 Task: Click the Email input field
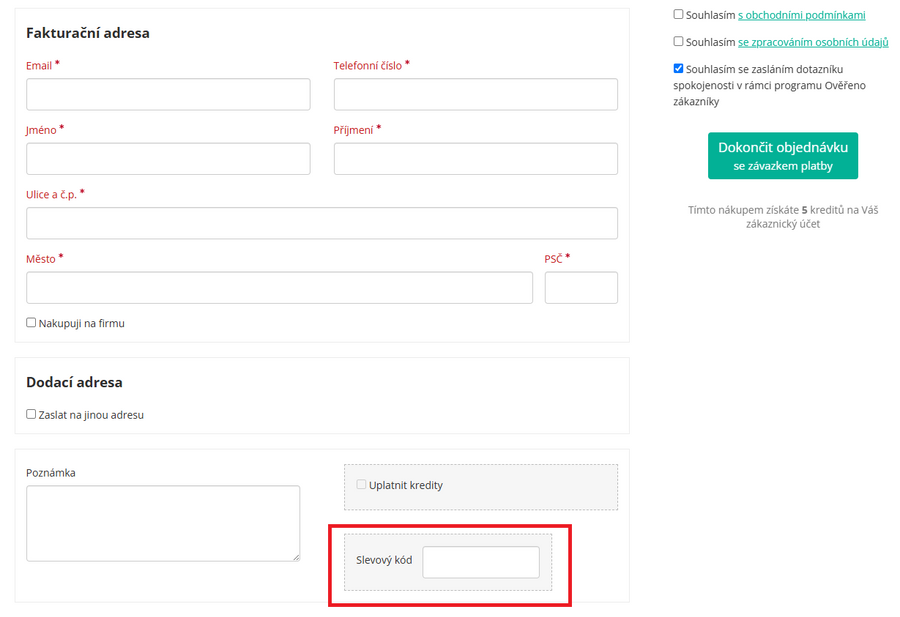pyautogui.click(x=168, y=95)
